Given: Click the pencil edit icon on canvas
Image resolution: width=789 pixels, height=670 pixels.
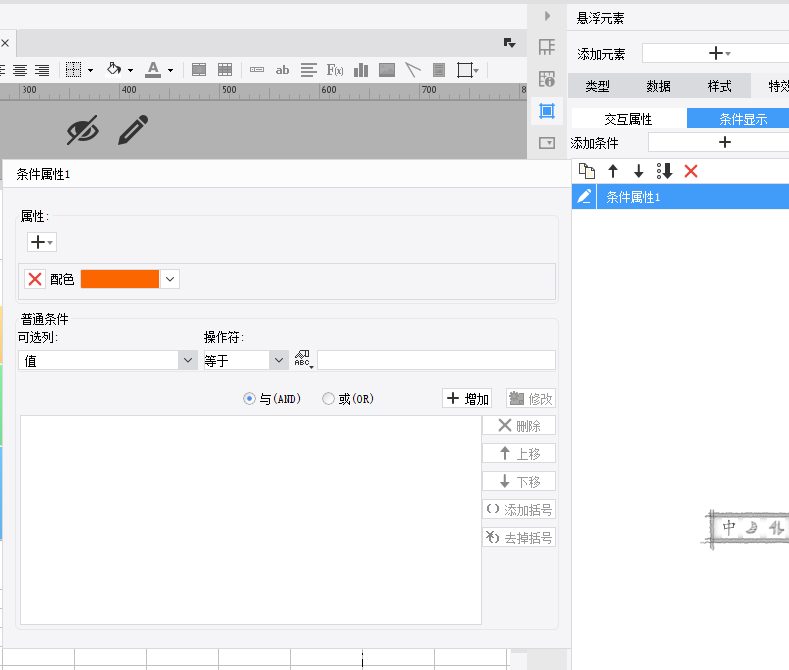Looking at the screenshot, I should click(133, 130).
